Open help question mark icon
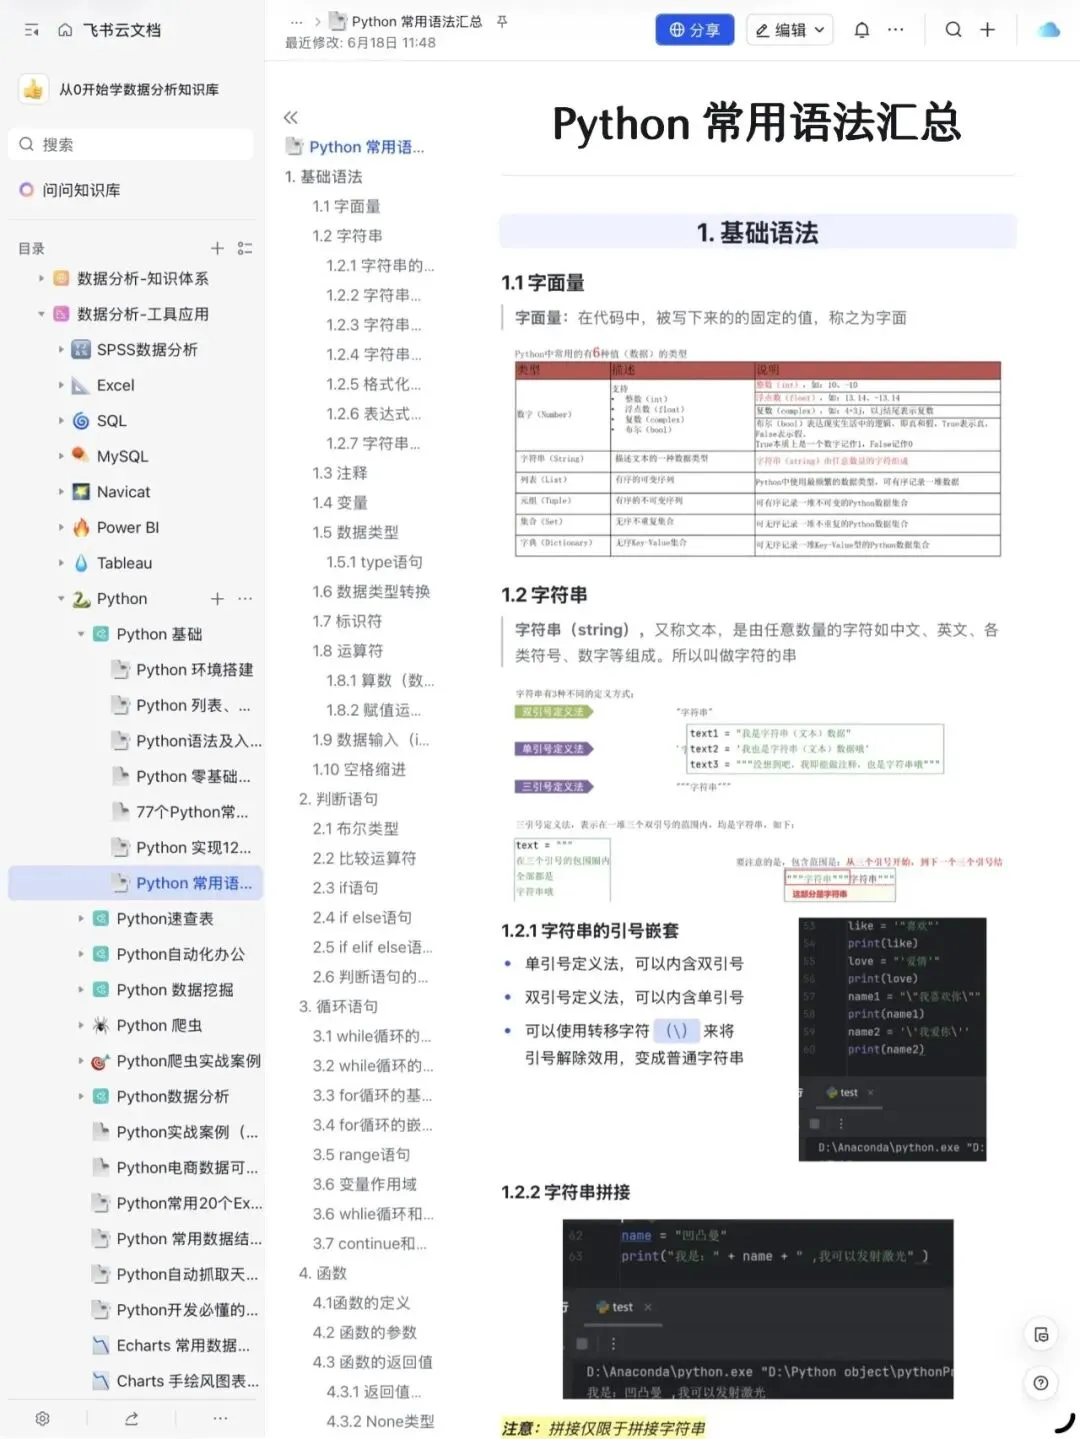 click(x=1041, y=1383)
